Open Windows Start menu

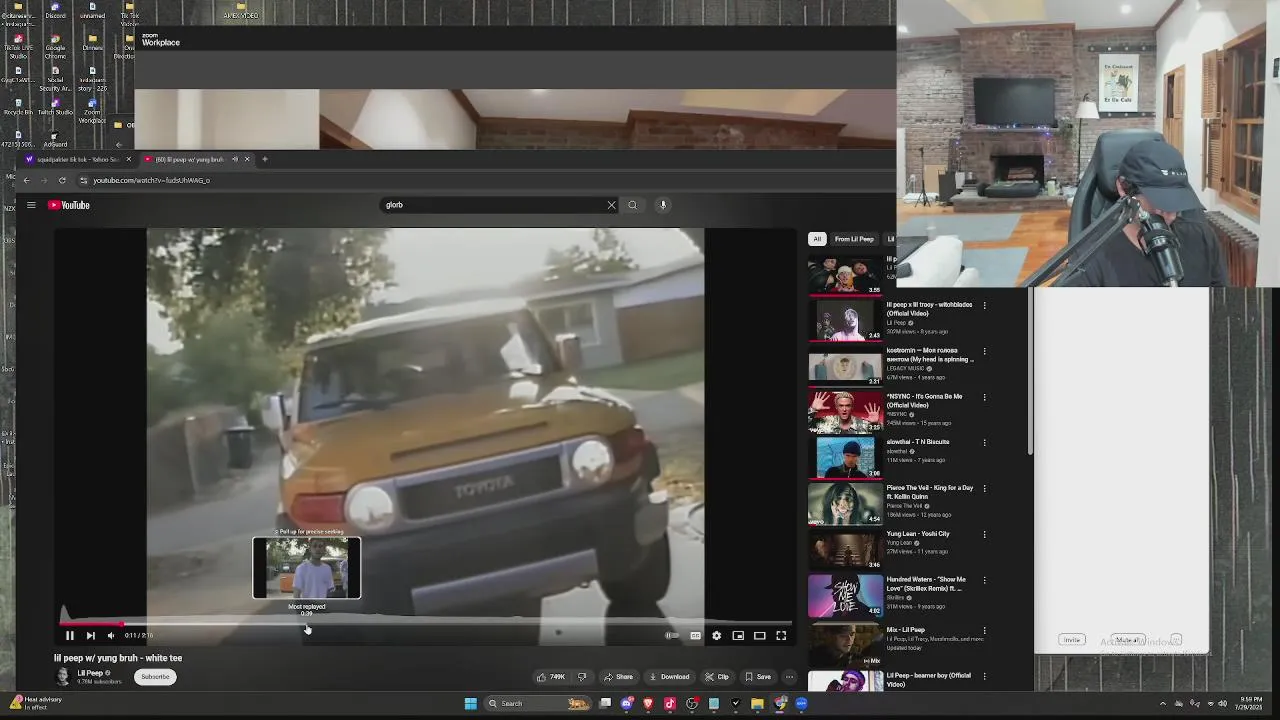pyautogui.click(x=470, y=703)
